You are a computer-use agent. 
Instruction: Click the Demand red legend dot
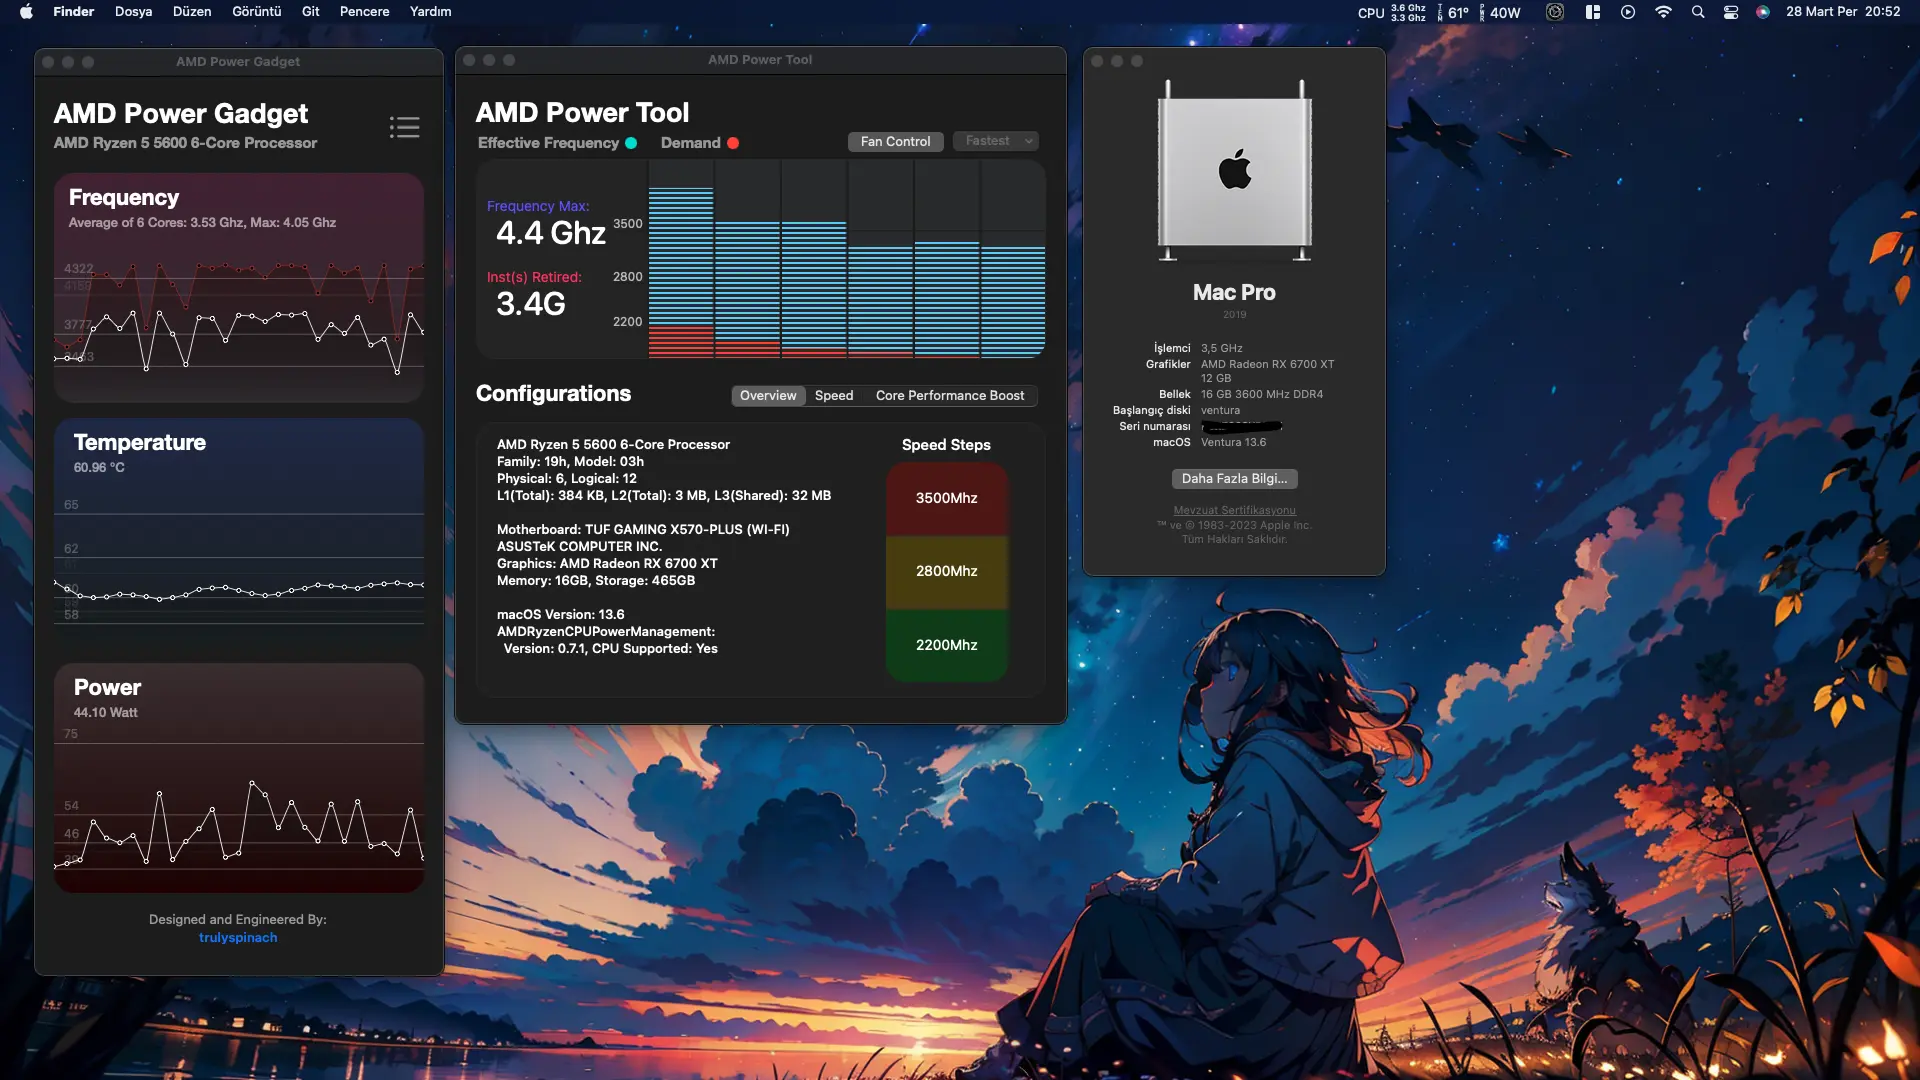(x=733, y=143)
